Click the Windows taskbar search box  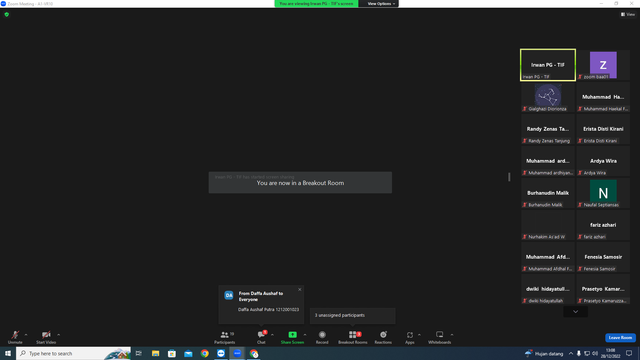coord(73,353)
